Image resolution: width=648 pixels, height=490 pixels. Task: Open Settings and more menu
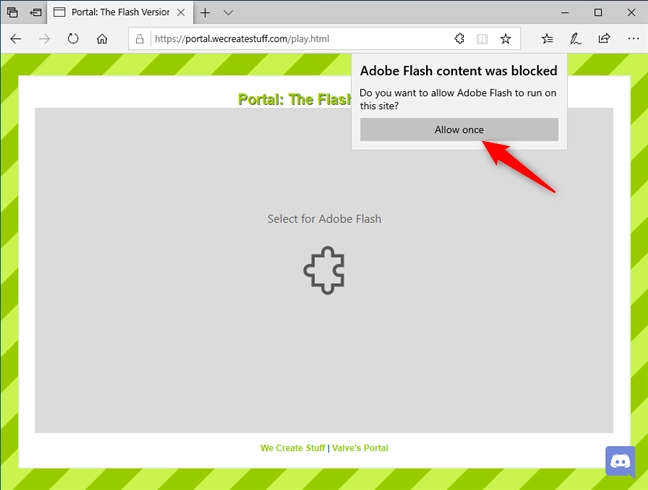633,39
